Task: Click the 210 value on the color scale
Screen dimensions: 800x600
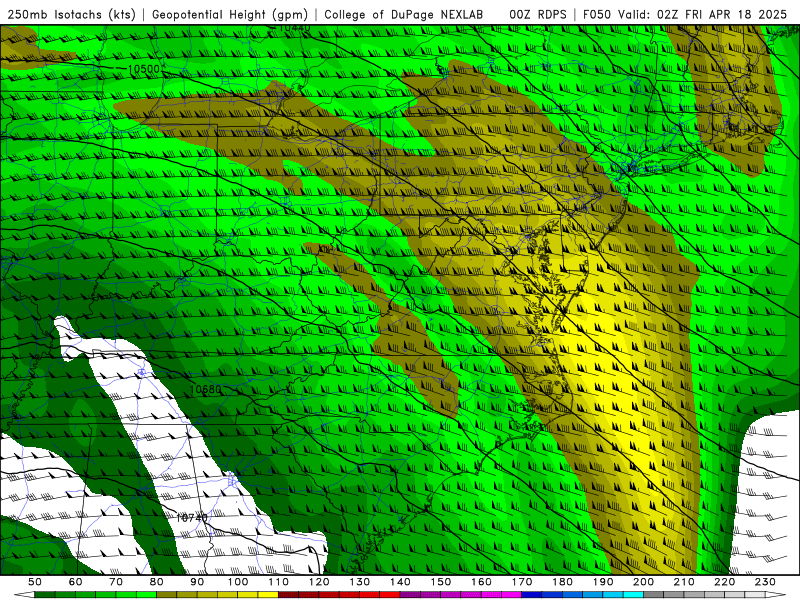Action: click(684, 582)
